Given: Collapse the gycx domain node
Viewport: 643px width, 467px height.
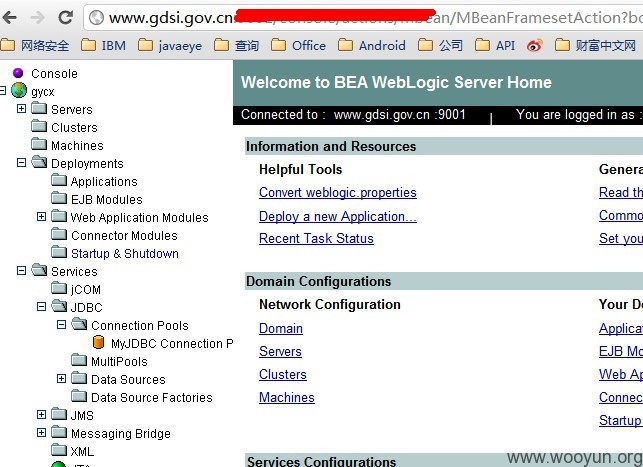Looking at the screenshot, I should (2, 91).
